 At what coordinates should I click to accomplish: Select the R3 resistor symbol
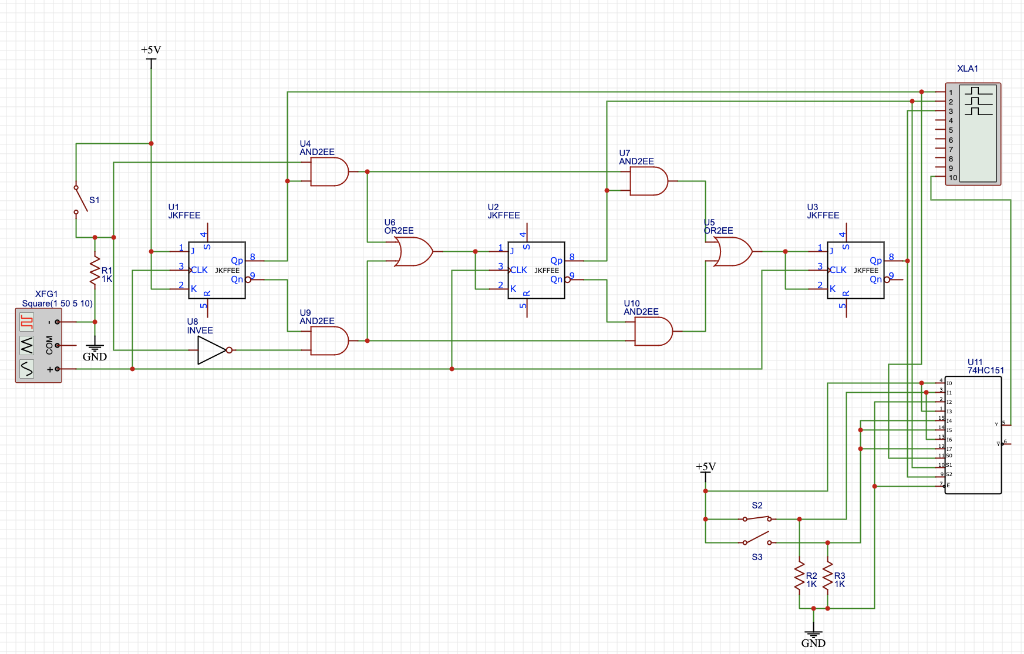pyautogui.click(x=827, y=576)
